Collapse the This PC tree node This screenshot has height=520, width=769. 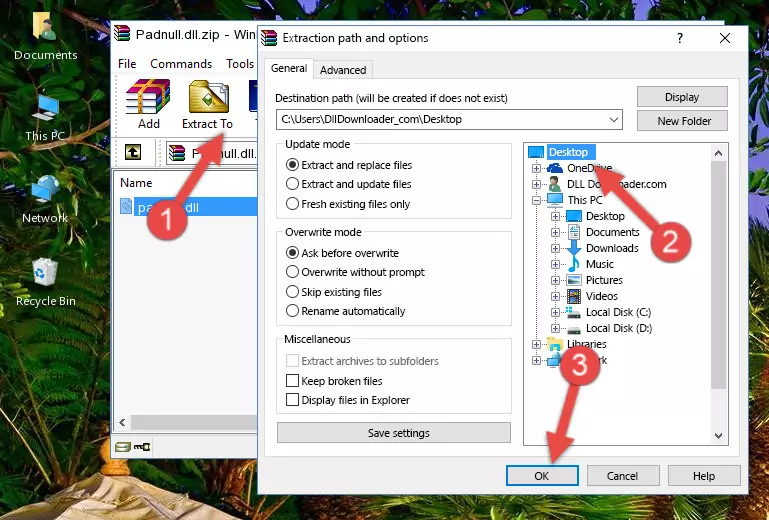pyautogui.click(x=536, y=200)
